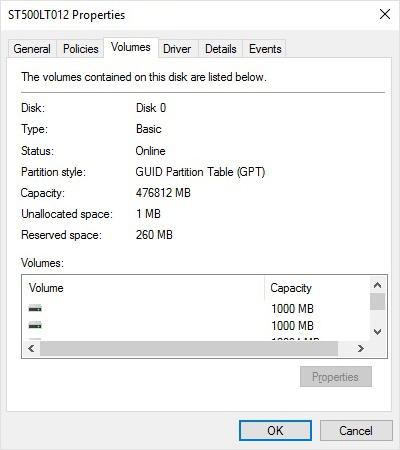Click the Cancel button
Viewport: 400px width, 450px height.
[x=356, y=430]
